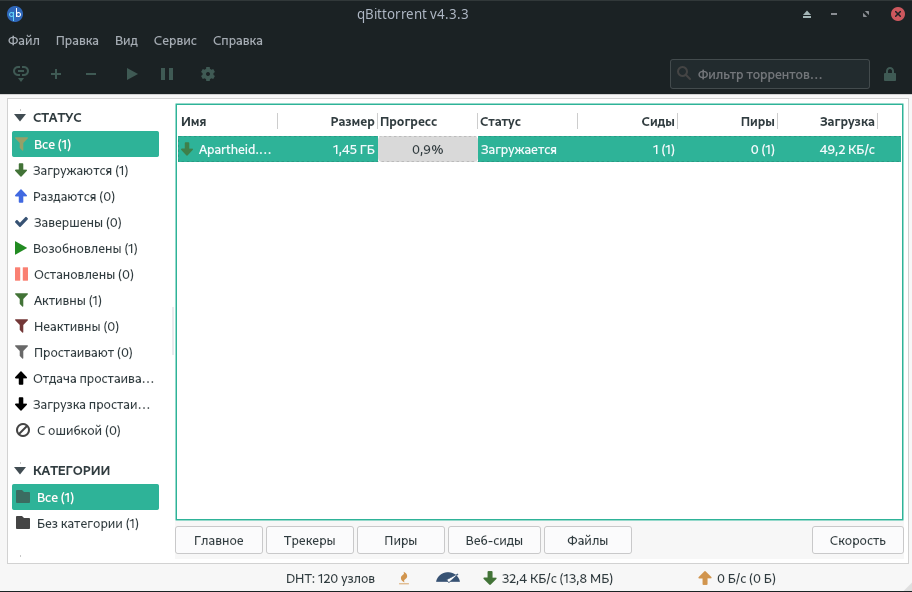Click the 1 (1) seeds cell
The height and width of the screenshot is (592, 912).
[664, 149]
